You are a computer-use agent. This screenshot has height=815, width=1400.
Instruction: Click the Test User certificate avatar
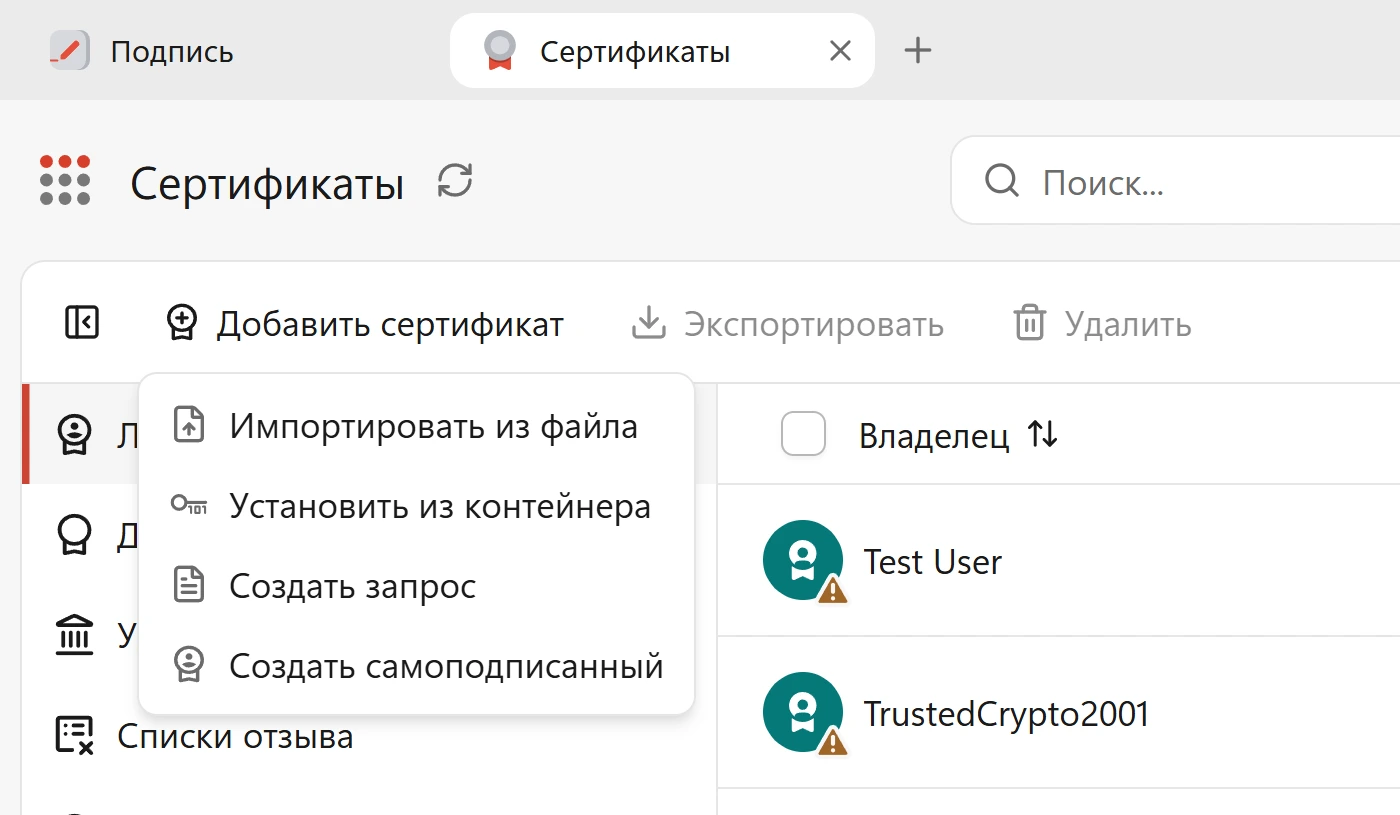(x=802, y=561)
